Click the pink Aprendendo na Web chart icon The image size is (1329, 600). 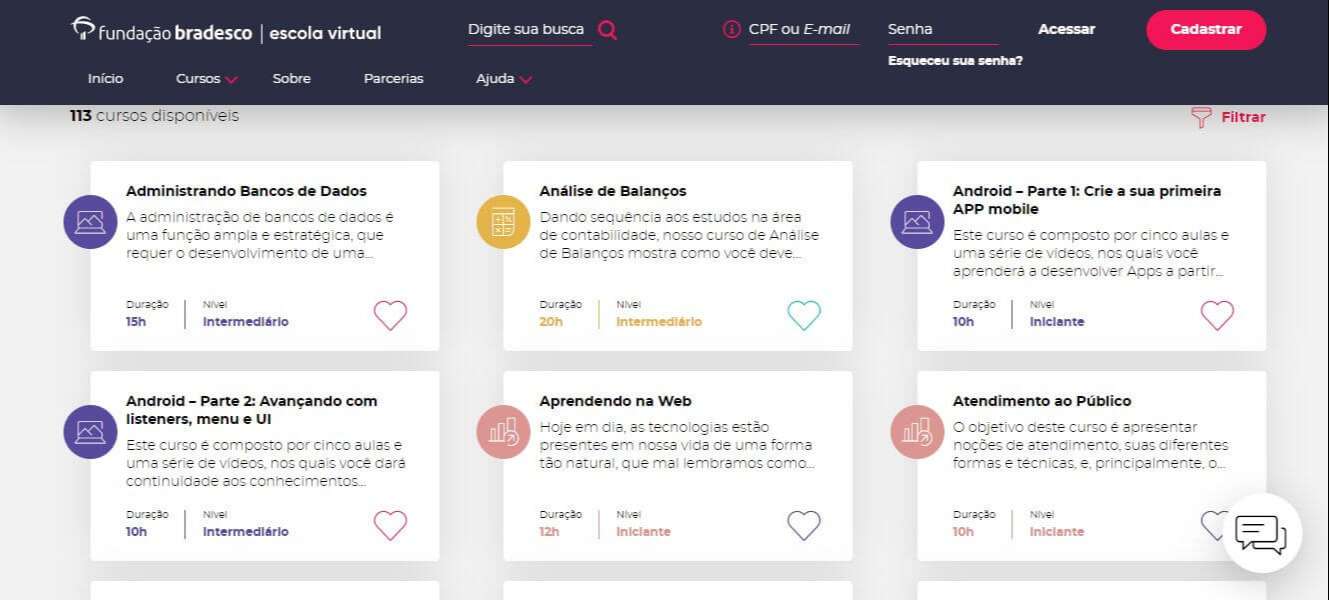pos(503,432)
